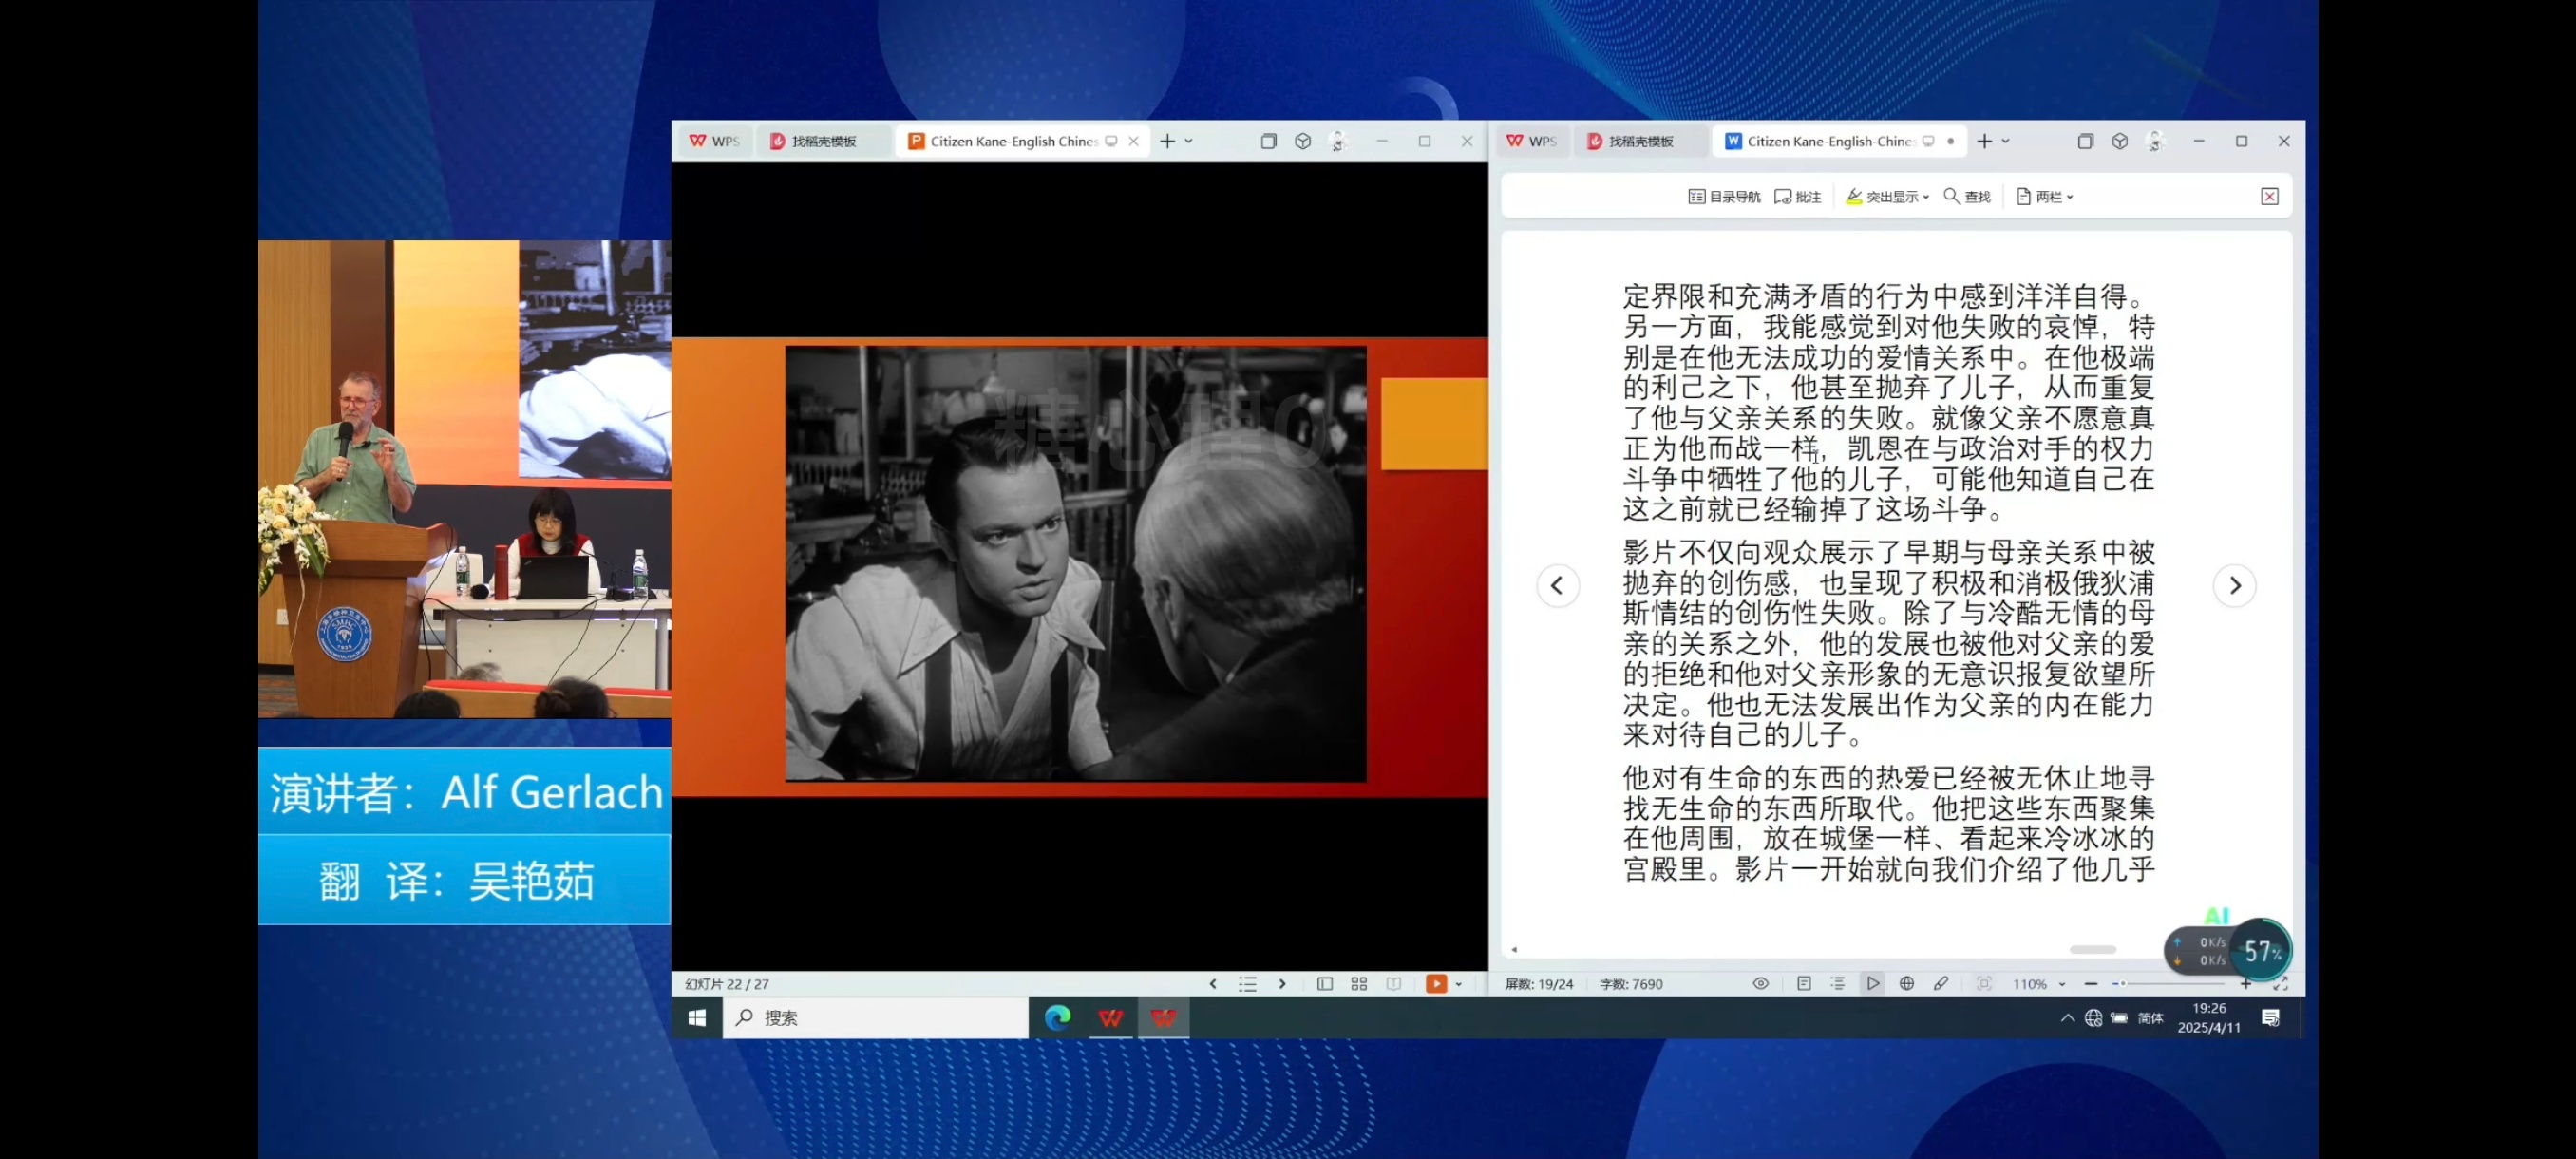Open clock showing 19:26 2025/4/11
Screen dimensions: 2576x1159
point(2209,1018)
